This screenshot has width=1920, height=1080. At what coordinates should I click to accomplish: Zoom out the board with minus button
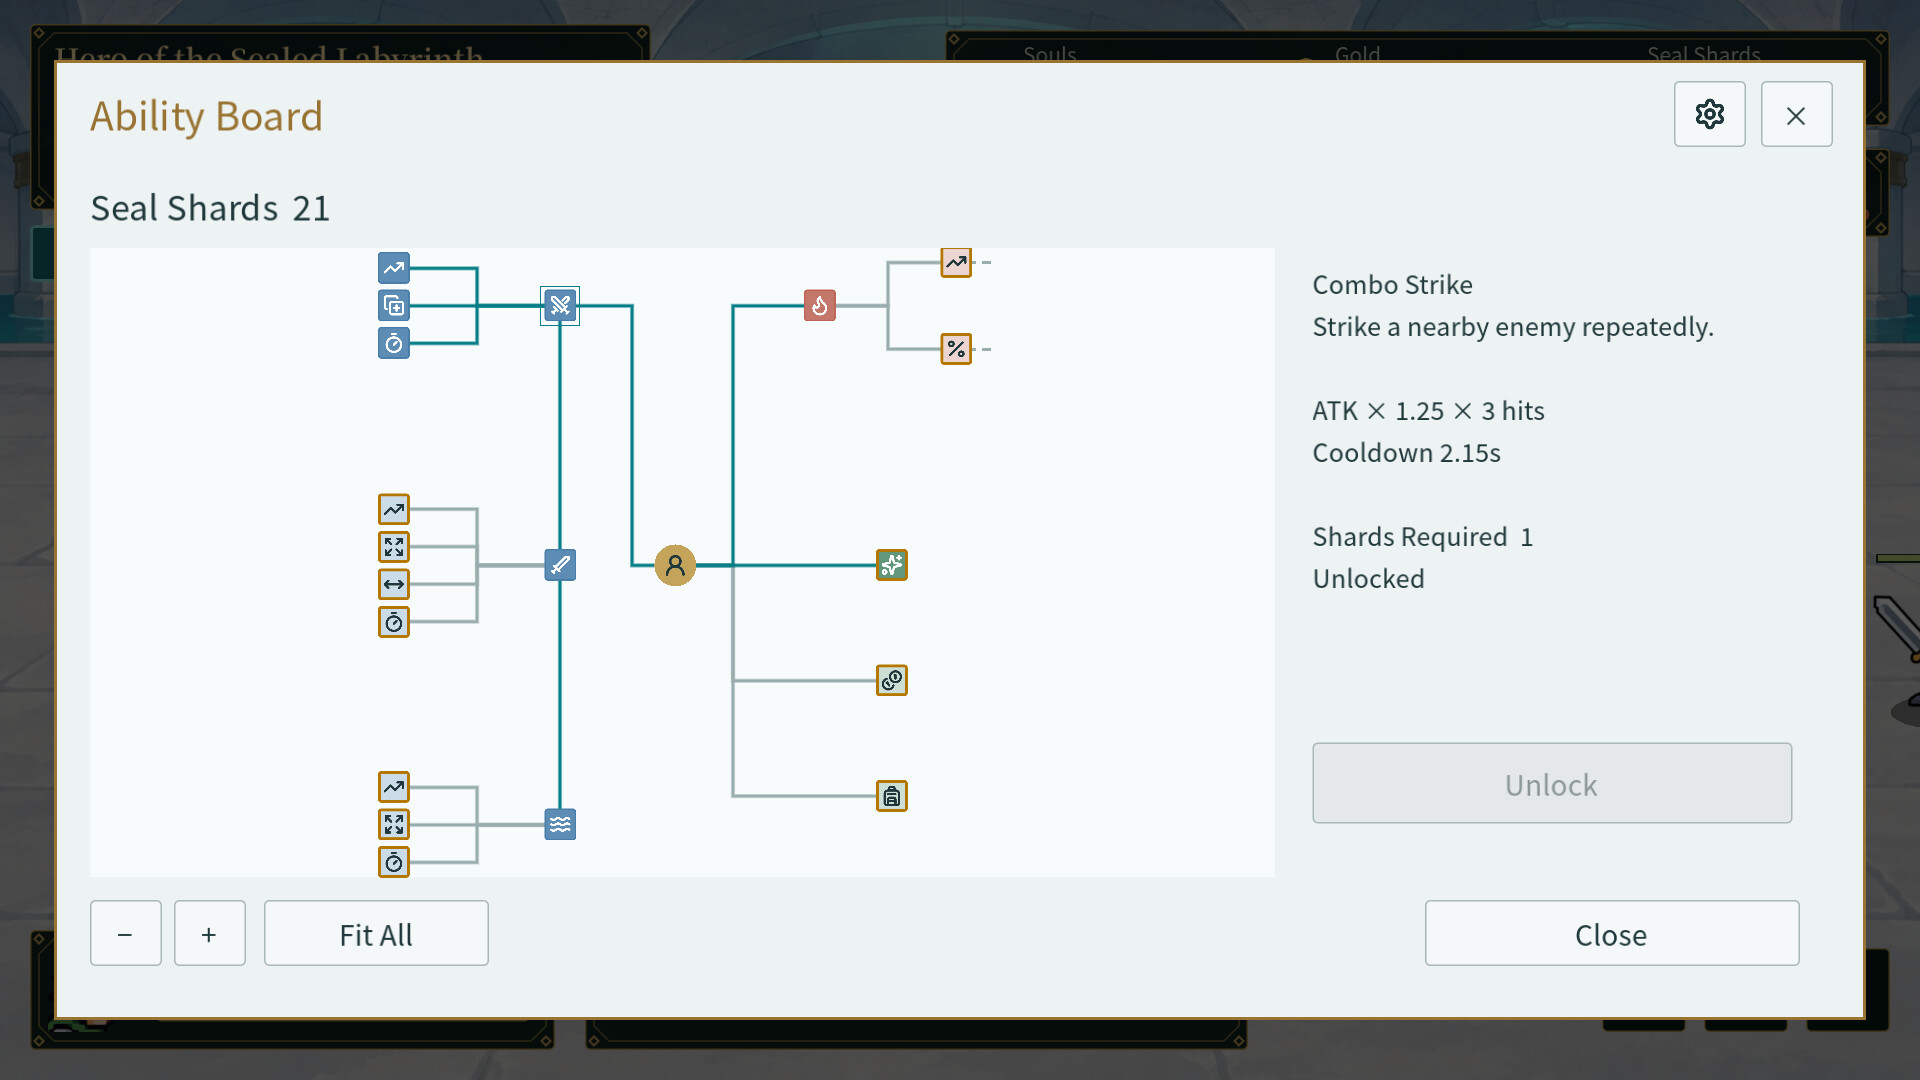[125, 933]
